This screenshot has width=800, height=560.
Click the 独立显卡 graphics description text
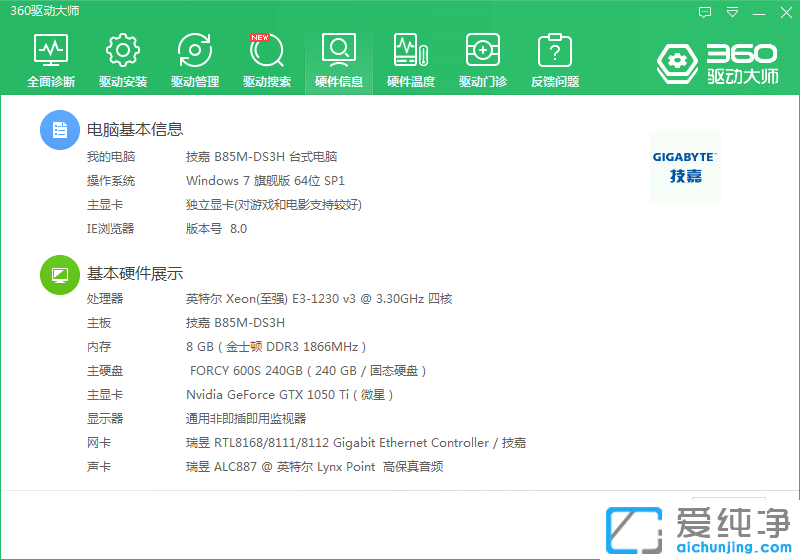pyautogui.click(x=274, y=205)
